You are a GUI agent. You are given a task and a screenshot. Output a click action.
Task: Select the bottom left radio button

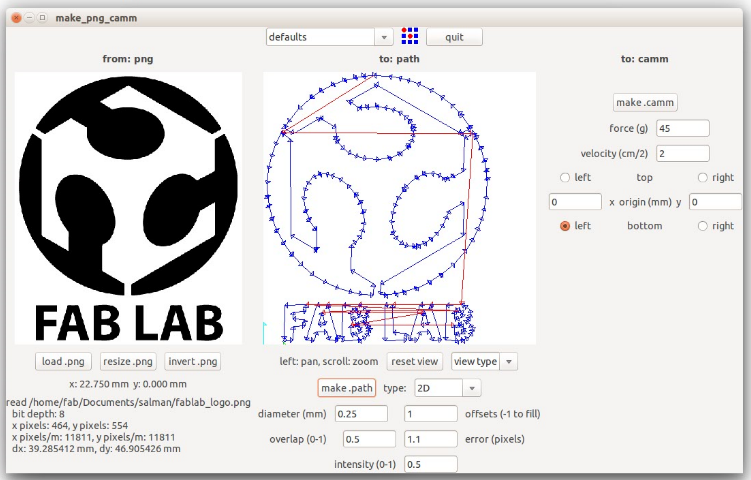pyautogui.click(x=565, y=226)
